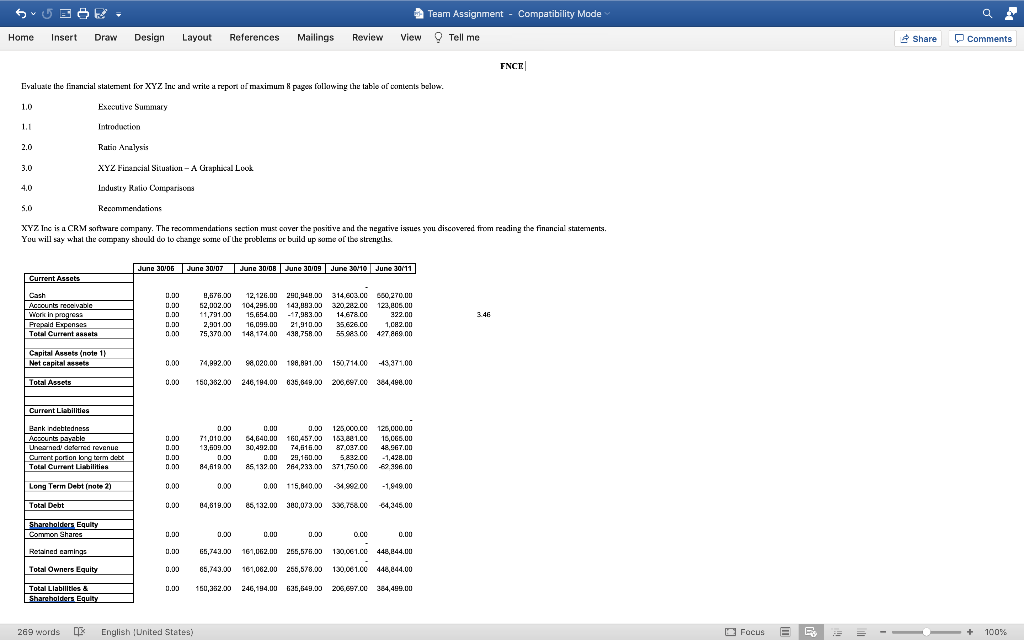1024x640 pixels.
Task: Open the Insert ribbon tab
Action: pos(64,37)
